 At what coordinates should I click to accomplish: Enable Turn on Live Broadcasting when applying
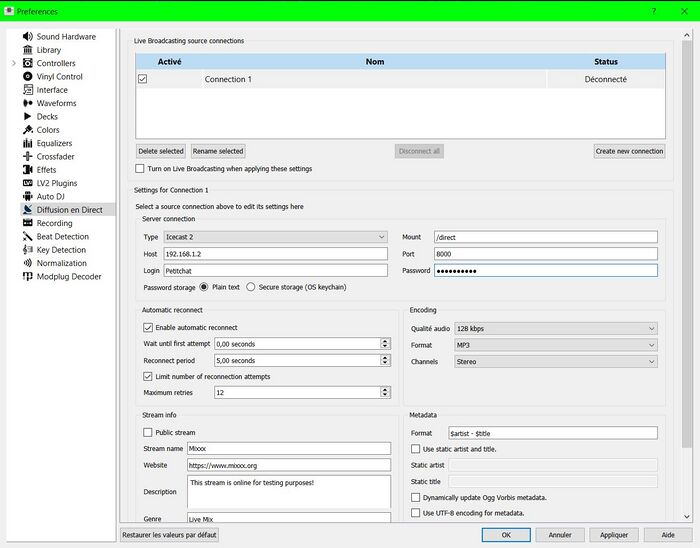point(140,169)
